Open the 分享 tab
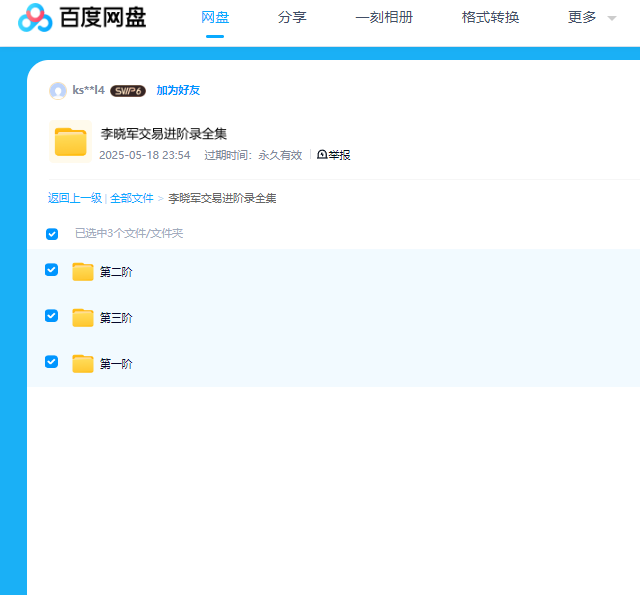Image resolution: width=640 pixels, height=595 pixels. [292, 17]
